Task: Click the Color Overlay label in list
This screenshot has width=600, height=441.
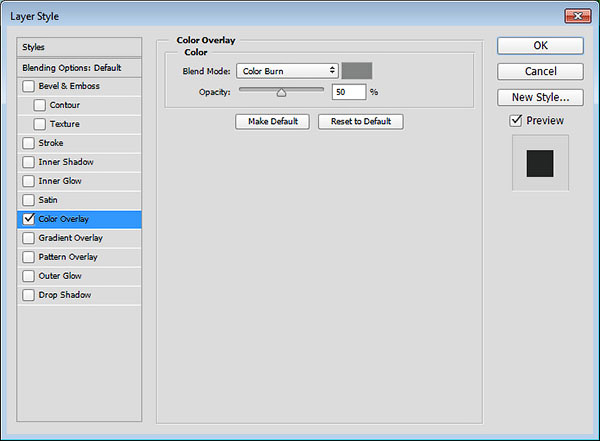Action: tap(64, 219)
